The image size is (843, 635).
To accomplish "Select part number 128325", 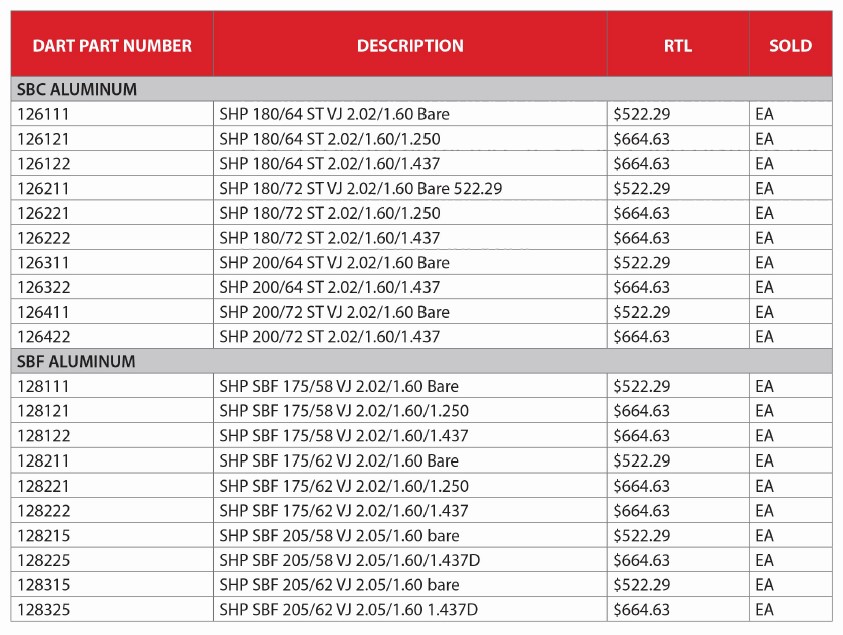I will point(44,609).
